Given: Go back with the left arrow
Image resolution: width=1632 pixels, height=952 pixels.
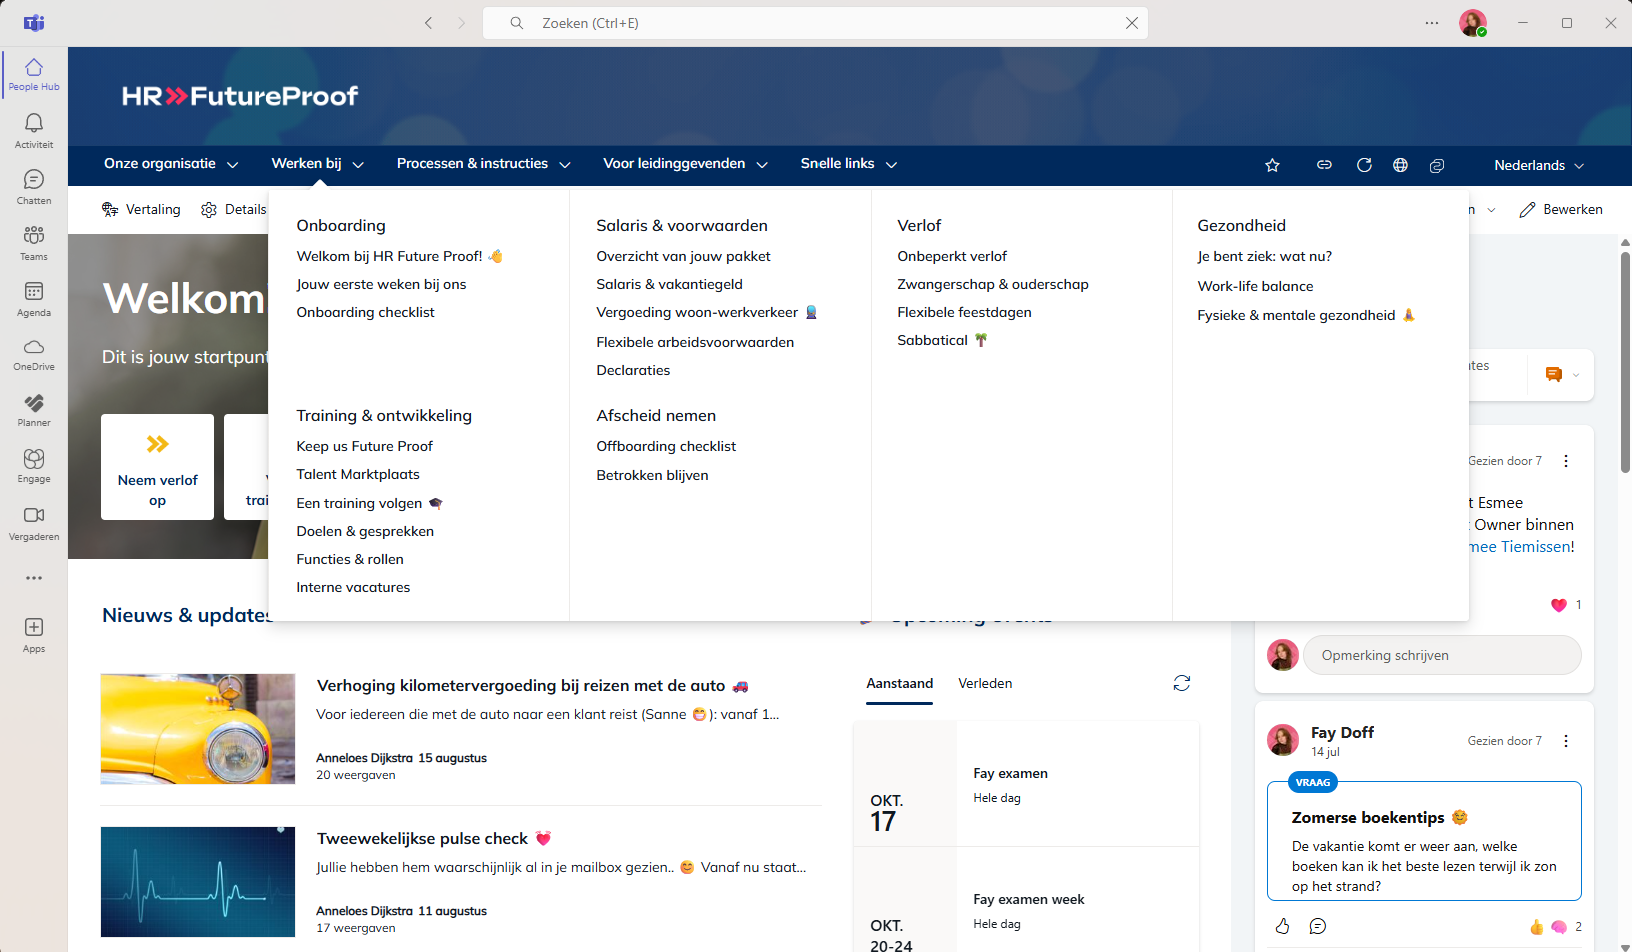Looking at the screenshot, I should (428, 23).
